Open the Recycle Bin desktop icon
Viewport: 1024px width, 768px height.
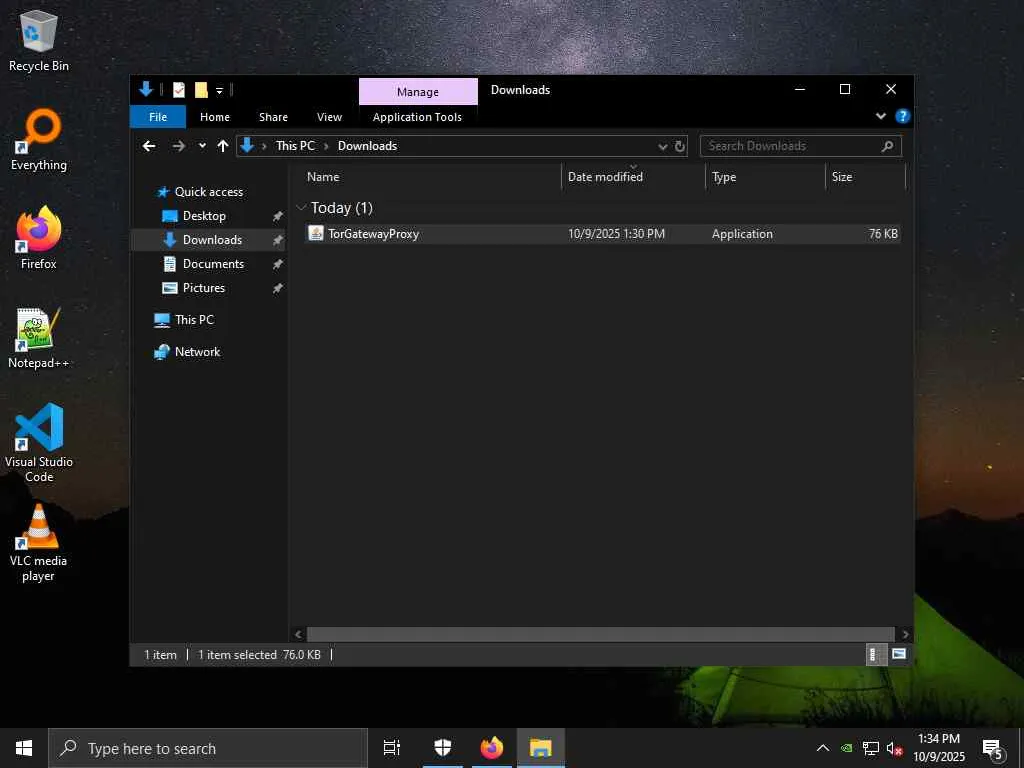point(39,40)
